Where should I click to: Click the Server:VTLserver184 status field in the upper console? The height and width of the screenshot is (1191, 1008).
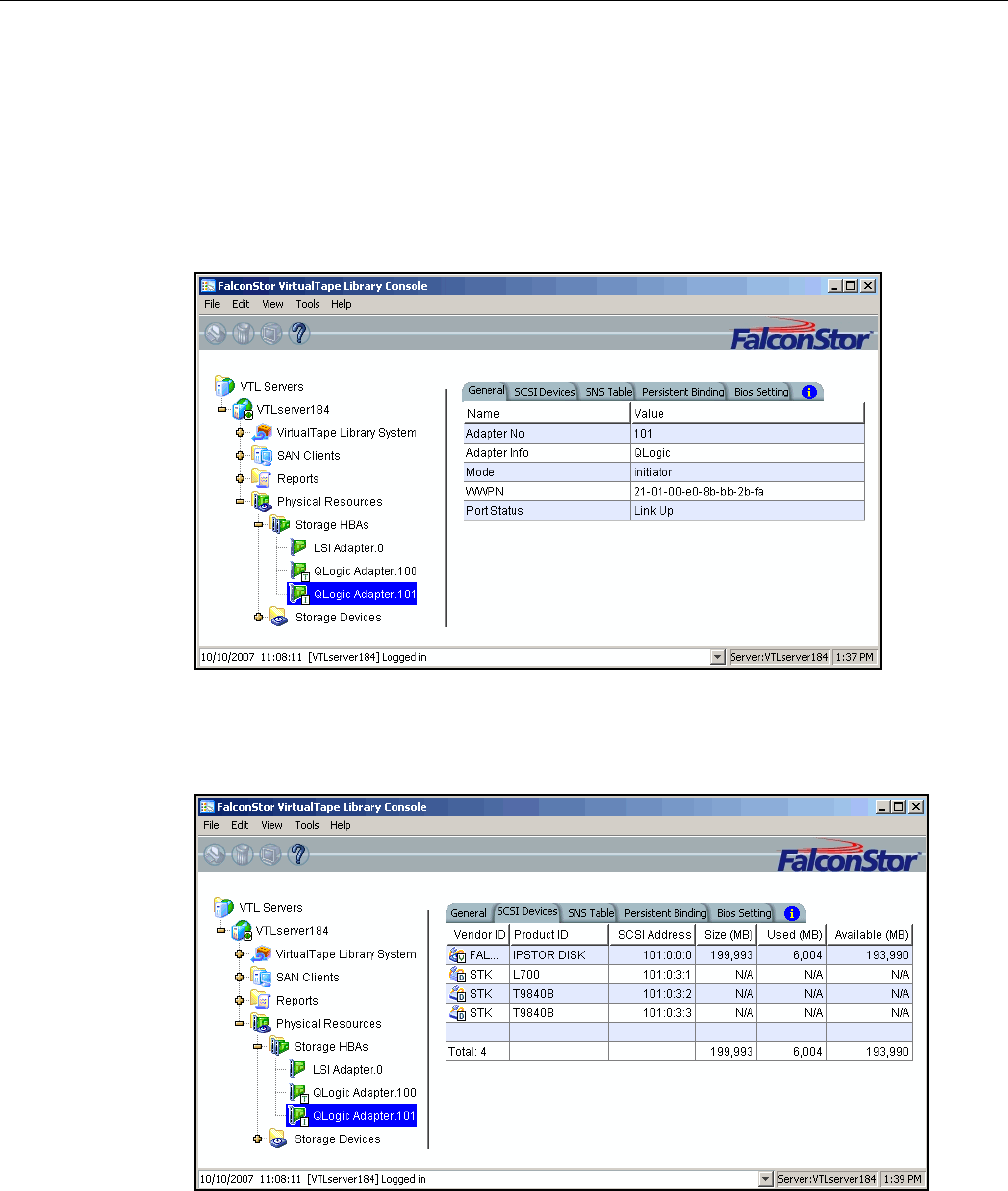tap(779, 657)
